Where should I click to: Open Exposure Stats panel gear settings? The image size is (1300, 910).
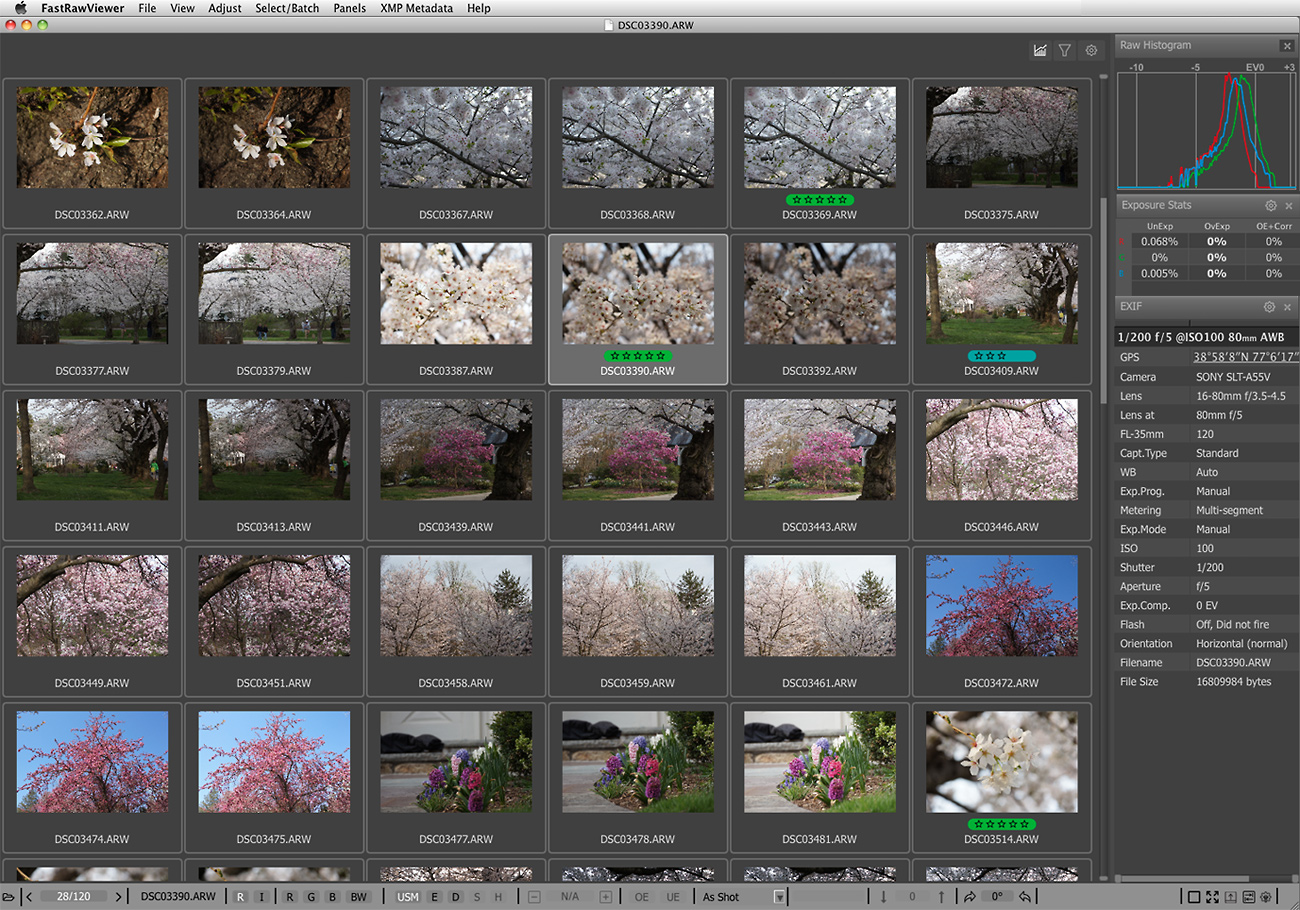pos(1270,205)
